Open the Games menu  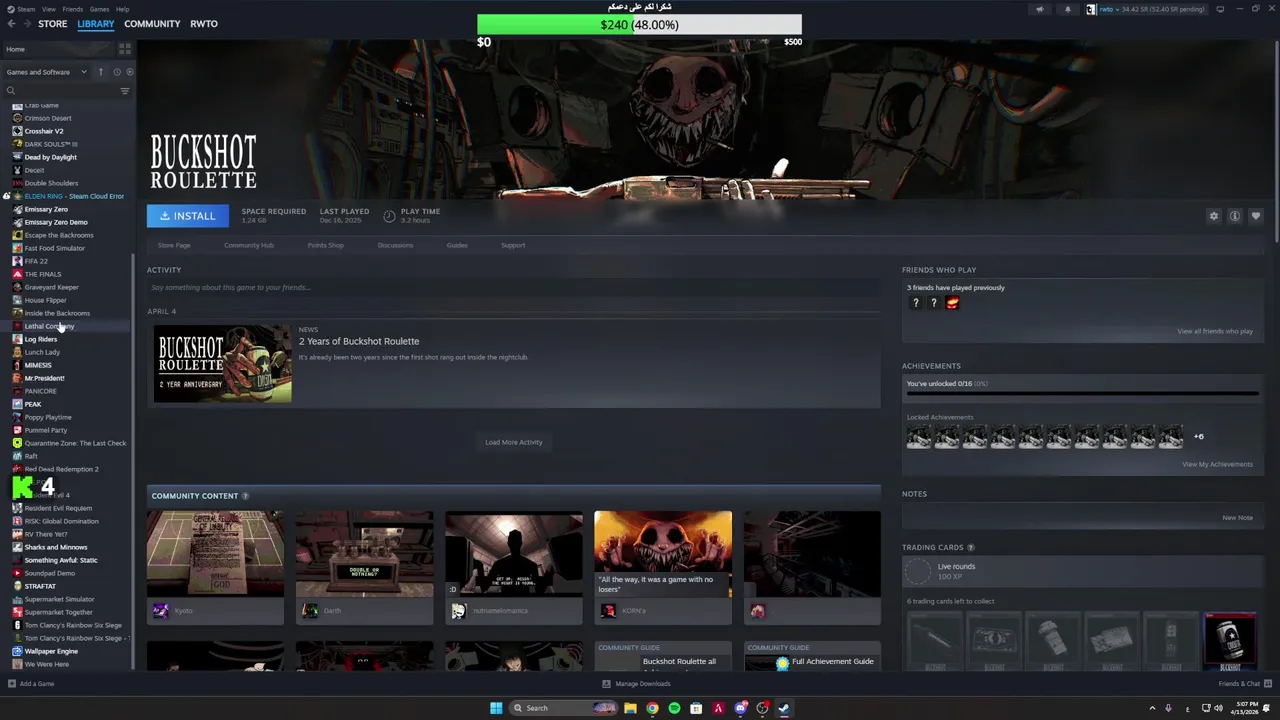coord(99,9)
